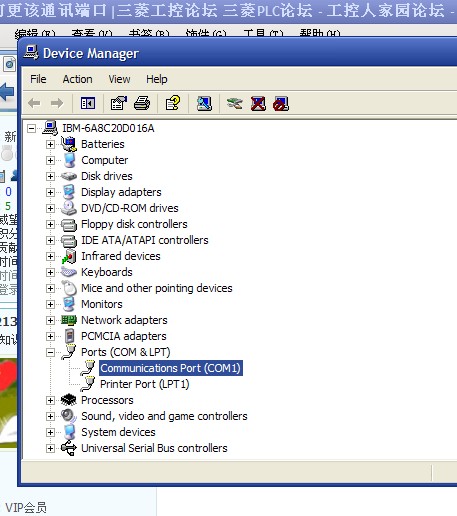457x516 pixels.
Task: Select Display adapters category
Action: point(121,192)
